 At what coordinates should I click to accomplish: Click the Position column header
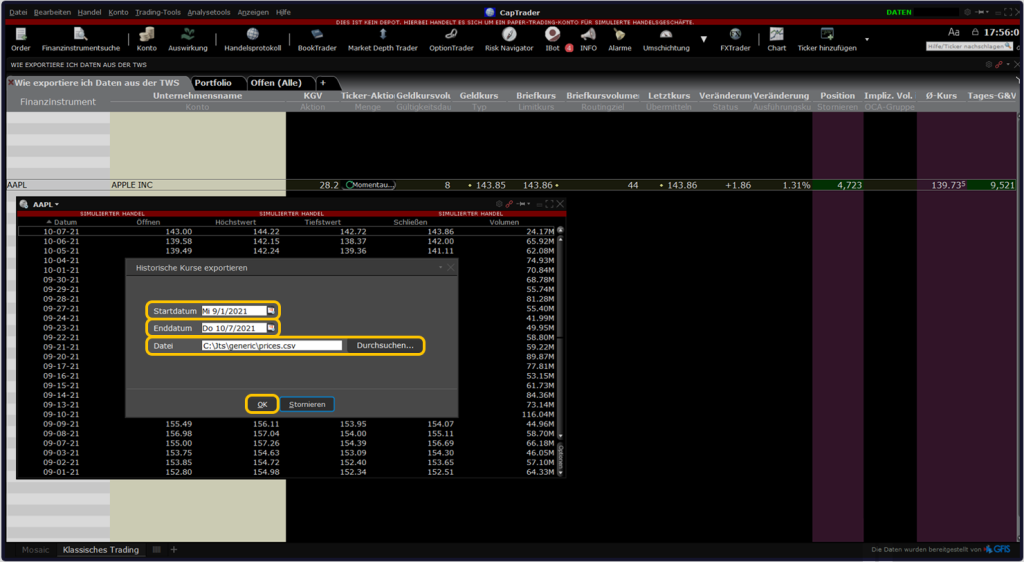(838, 95)
